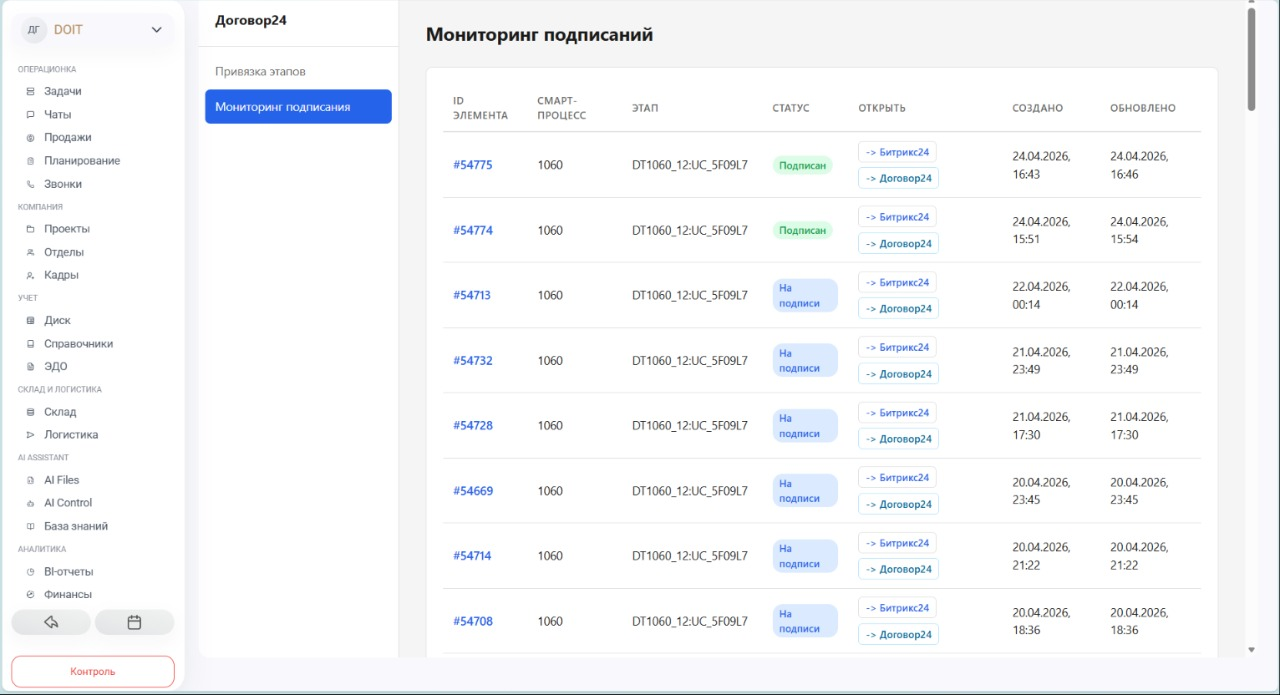Click На подписи badge in row #54713
Screen dimensions: 1280x695
coord(805,295)
